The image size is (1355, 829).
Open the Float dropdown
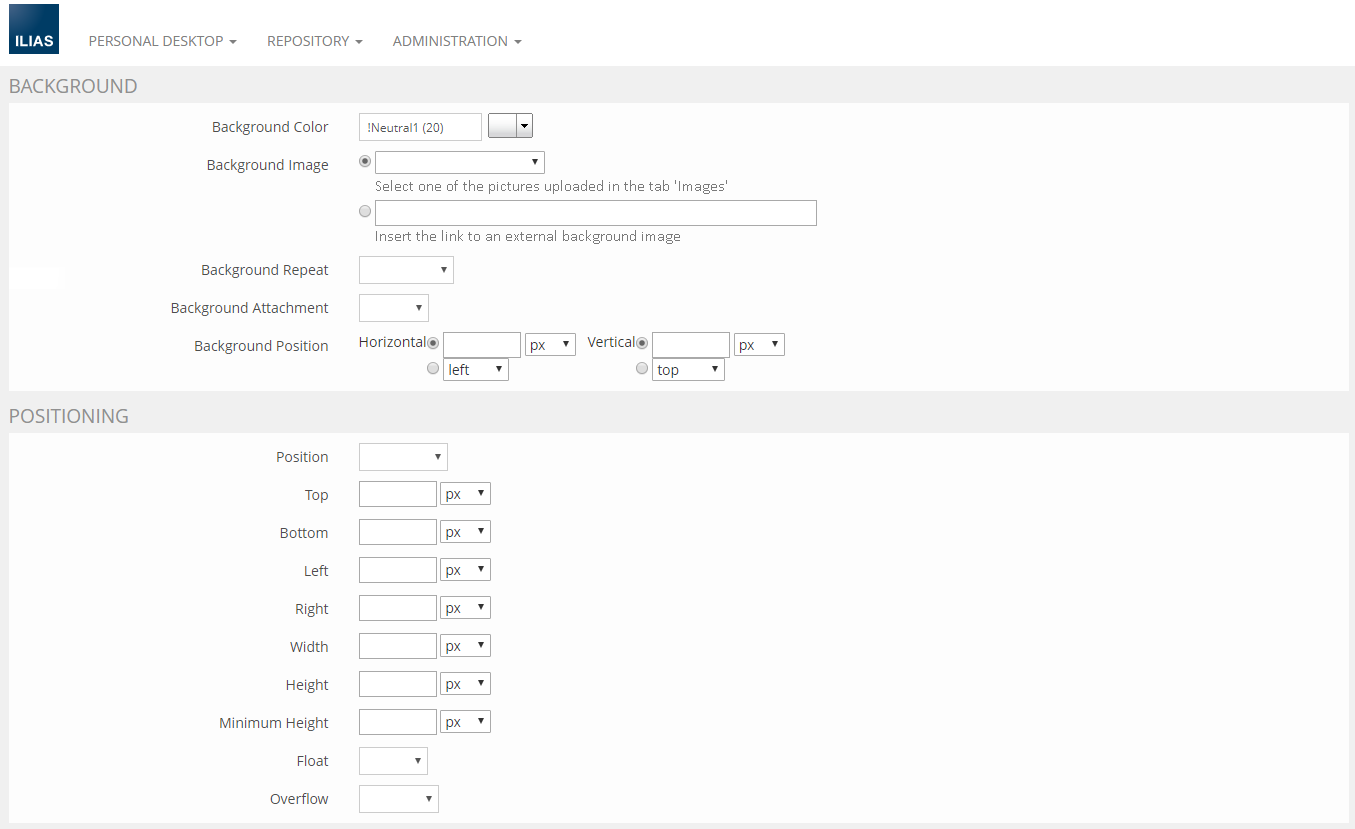click(393, 761)
